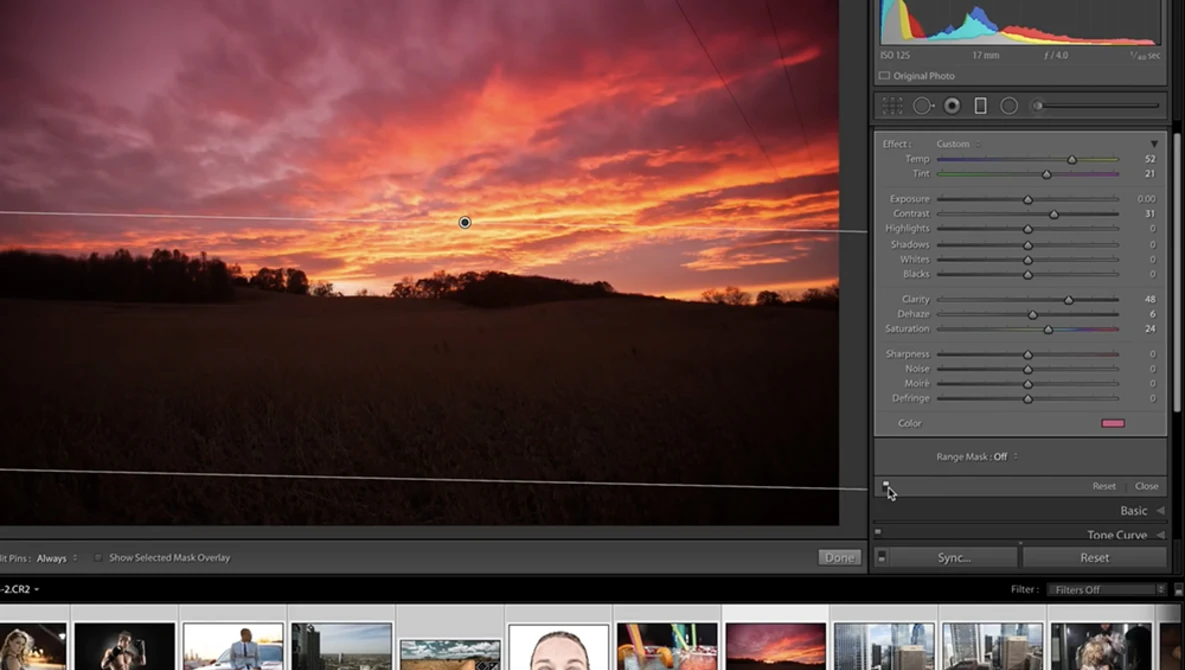Click the Moiré slider handle
The height and width of the screenshot is (670, 1185).
click(1028, 384)
